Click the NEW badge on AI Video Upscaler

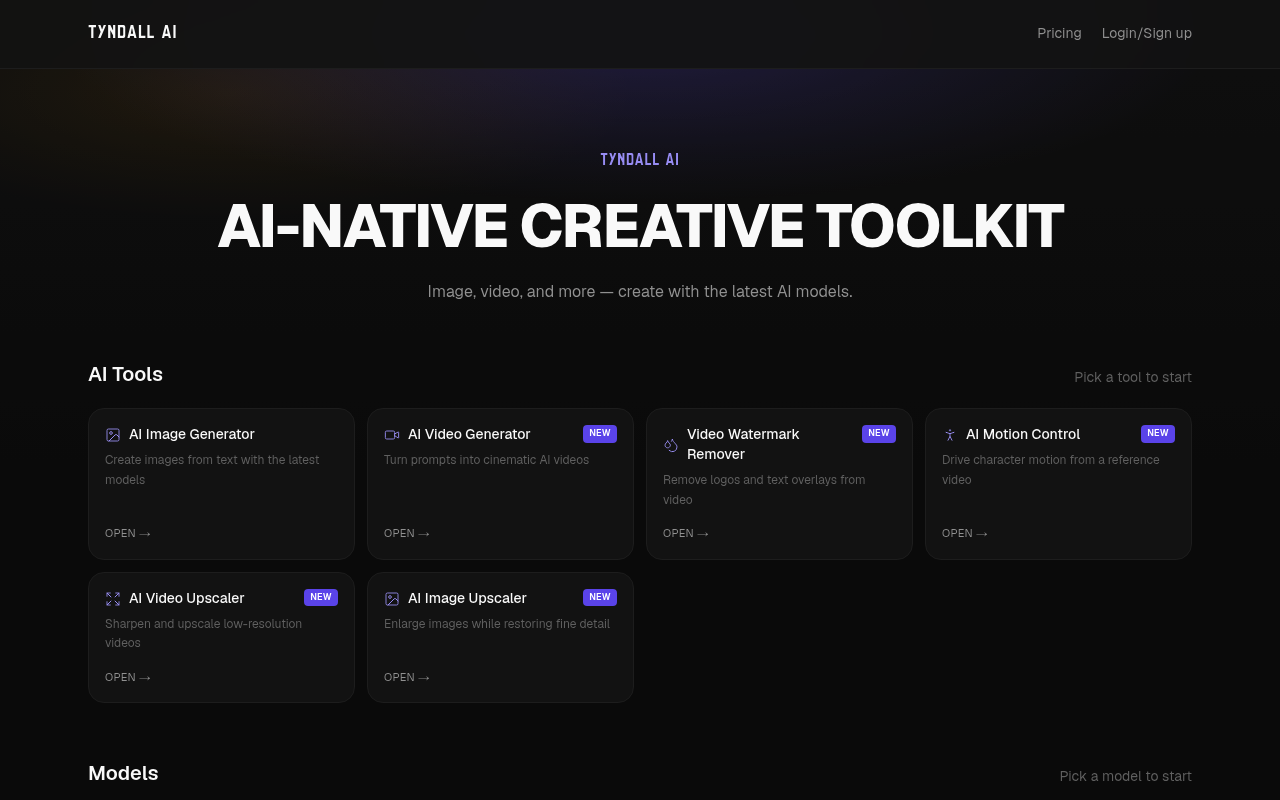[321, 597]
